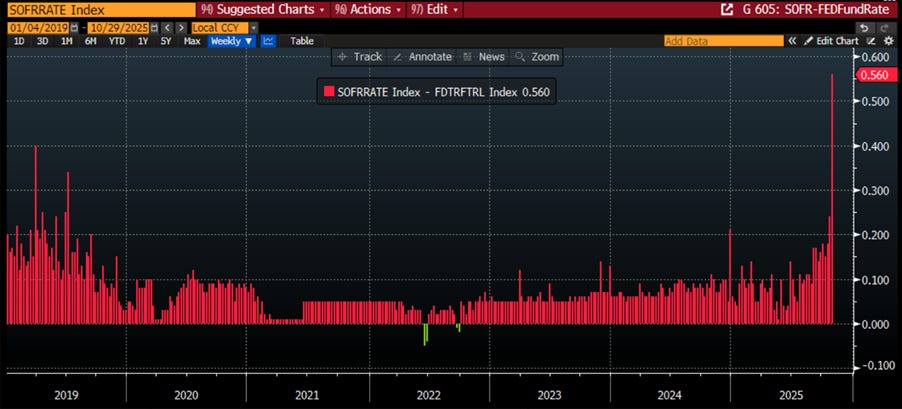This screenshot has height=409, width=902.
Task: Click the 2020 year label on x-axis
Action: coord(186,395)
